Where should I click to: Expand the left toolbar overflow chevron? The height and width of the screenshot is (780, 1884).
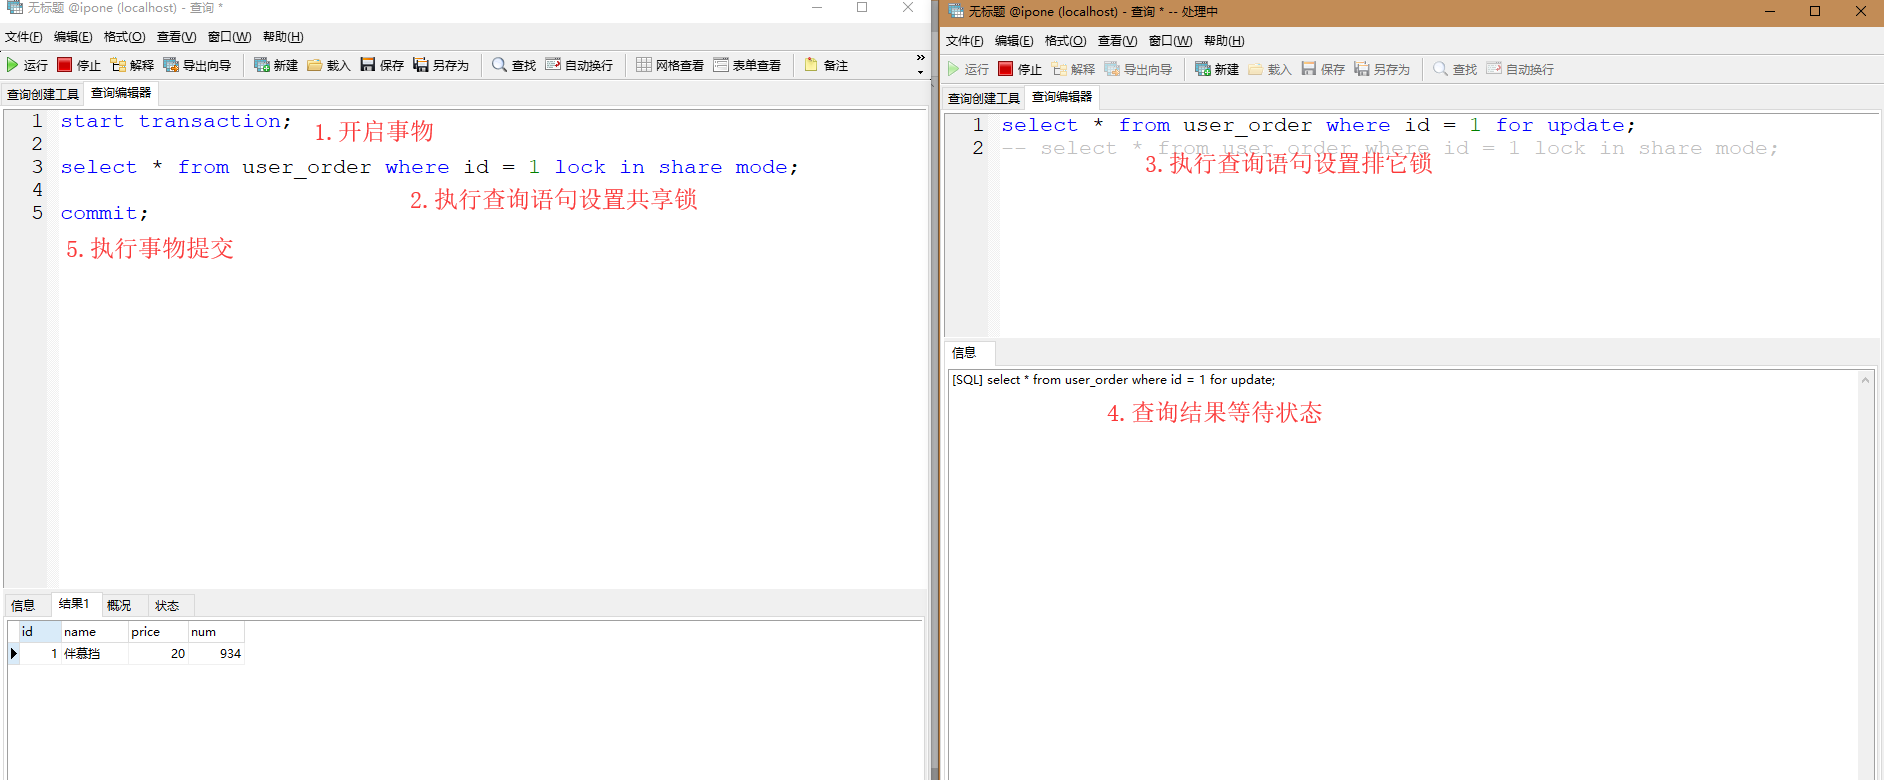click(x=921, y=64)
